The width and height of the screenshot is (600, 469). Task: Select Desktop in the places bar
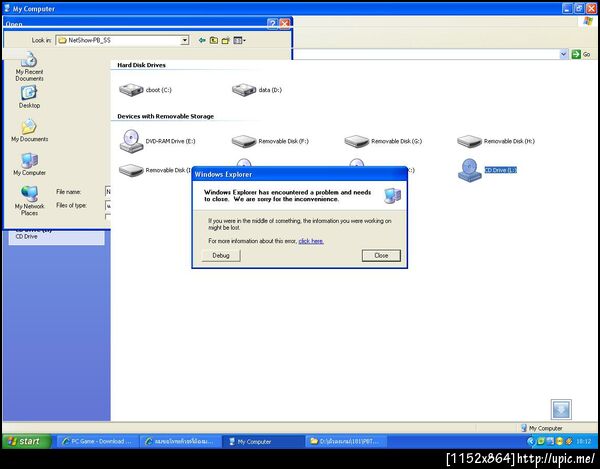pos(29,97)
